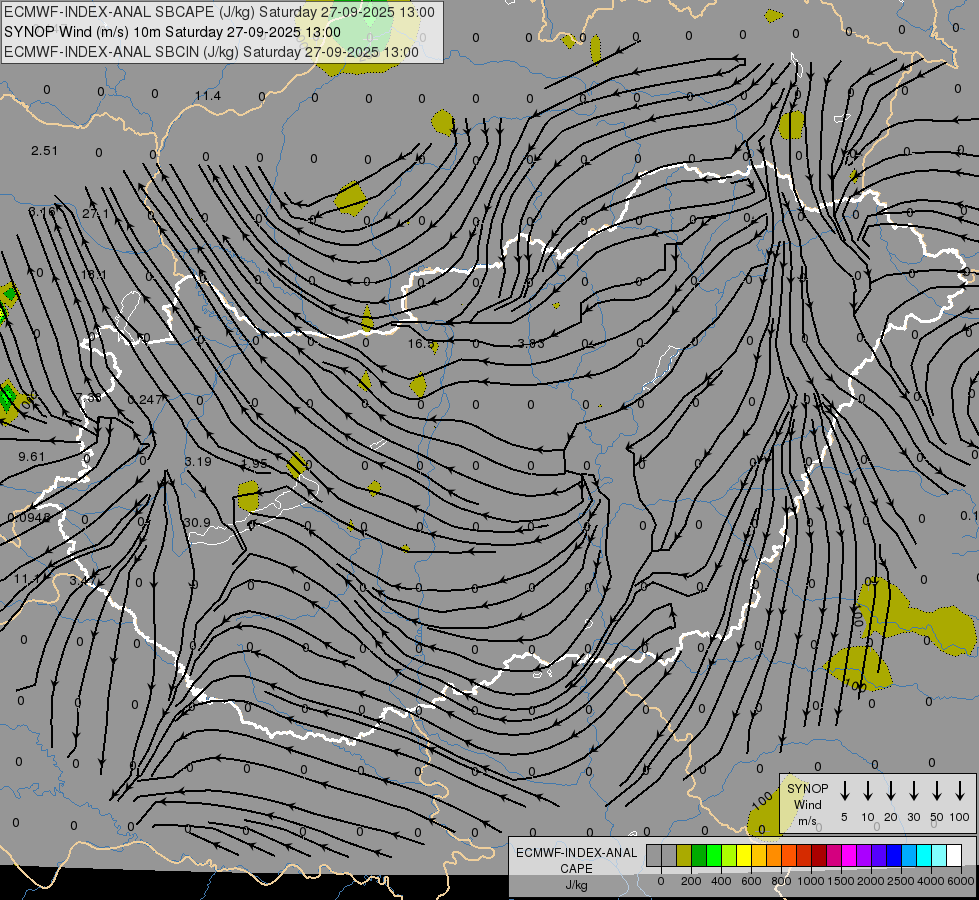Select the 50 m/s wind arrow in legend
Viewport: 979px width, 900px height.
936,791
